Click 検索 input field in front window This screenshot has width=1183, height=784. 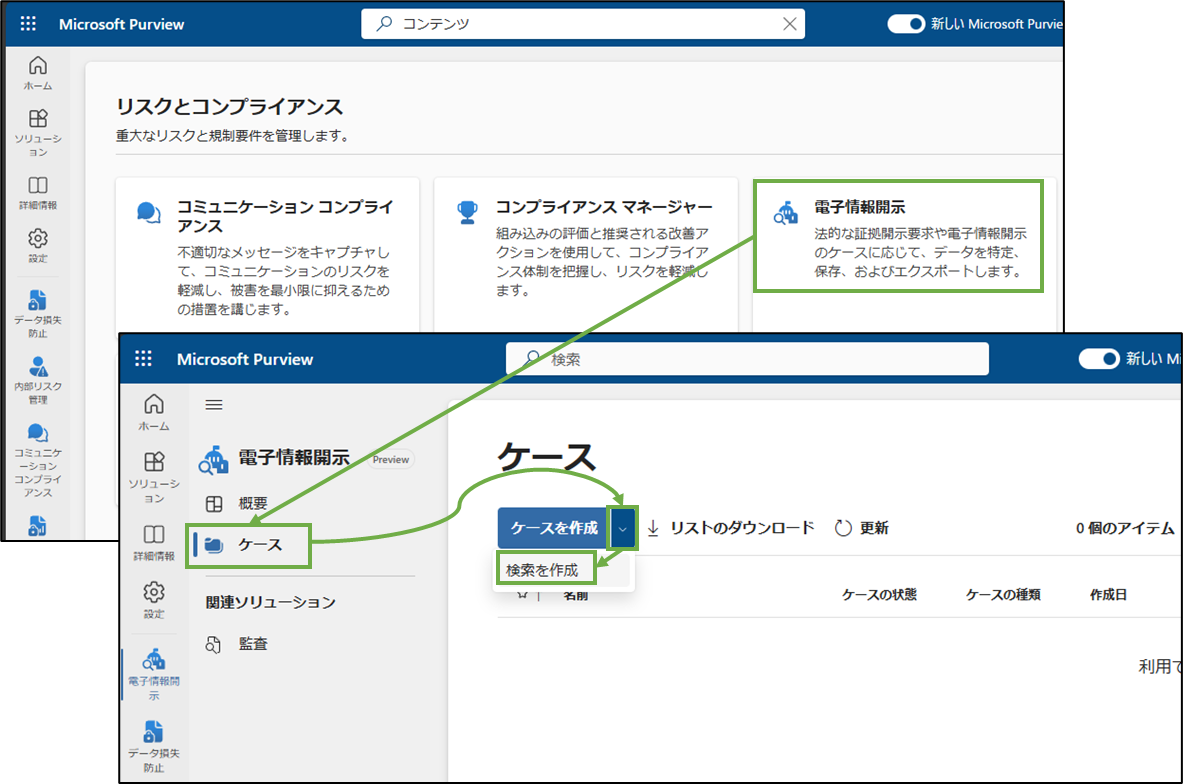point(747,359)
